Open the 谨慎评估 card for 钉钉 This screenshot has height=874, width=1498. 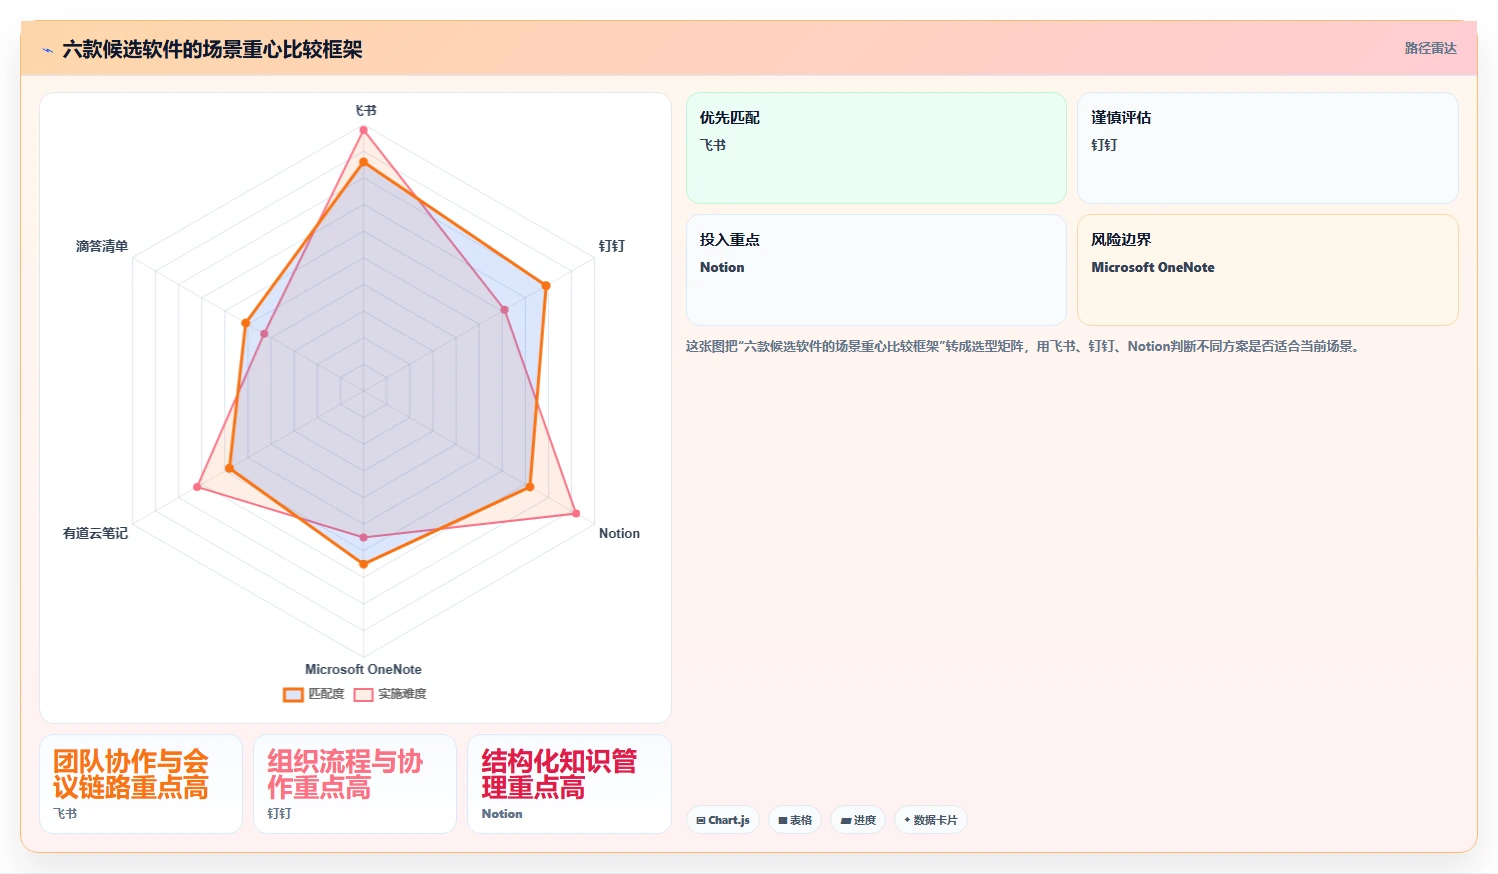(x=1267, y=148)
